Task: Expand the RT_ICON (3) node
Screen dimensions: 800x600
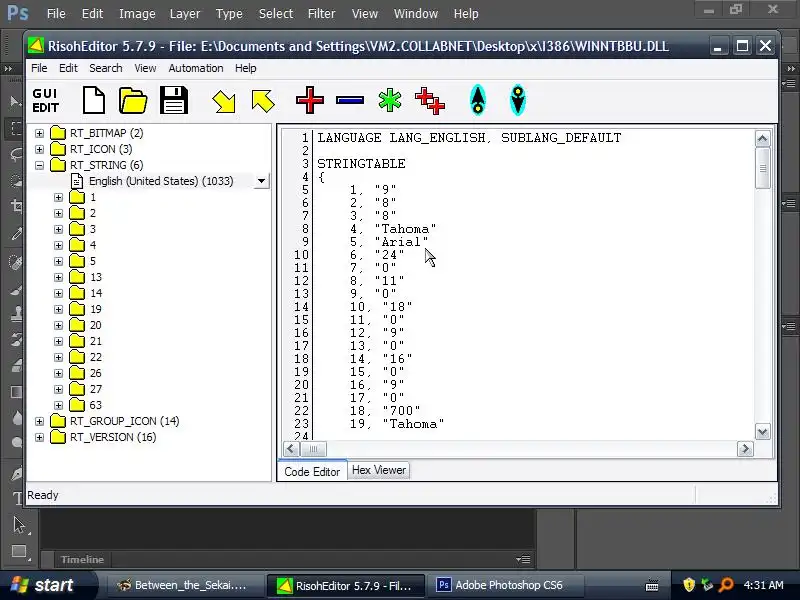Action: [39, 149]
